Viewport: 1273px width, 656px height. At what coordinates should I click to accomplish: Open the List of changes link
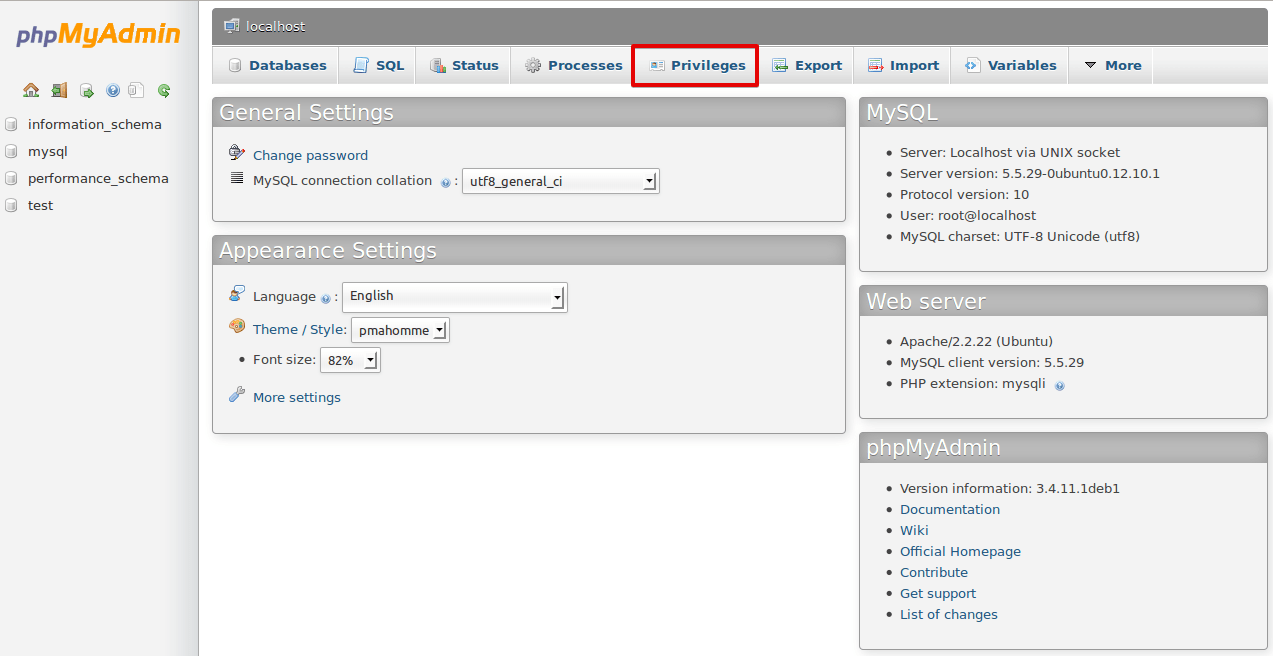(949, 615)
